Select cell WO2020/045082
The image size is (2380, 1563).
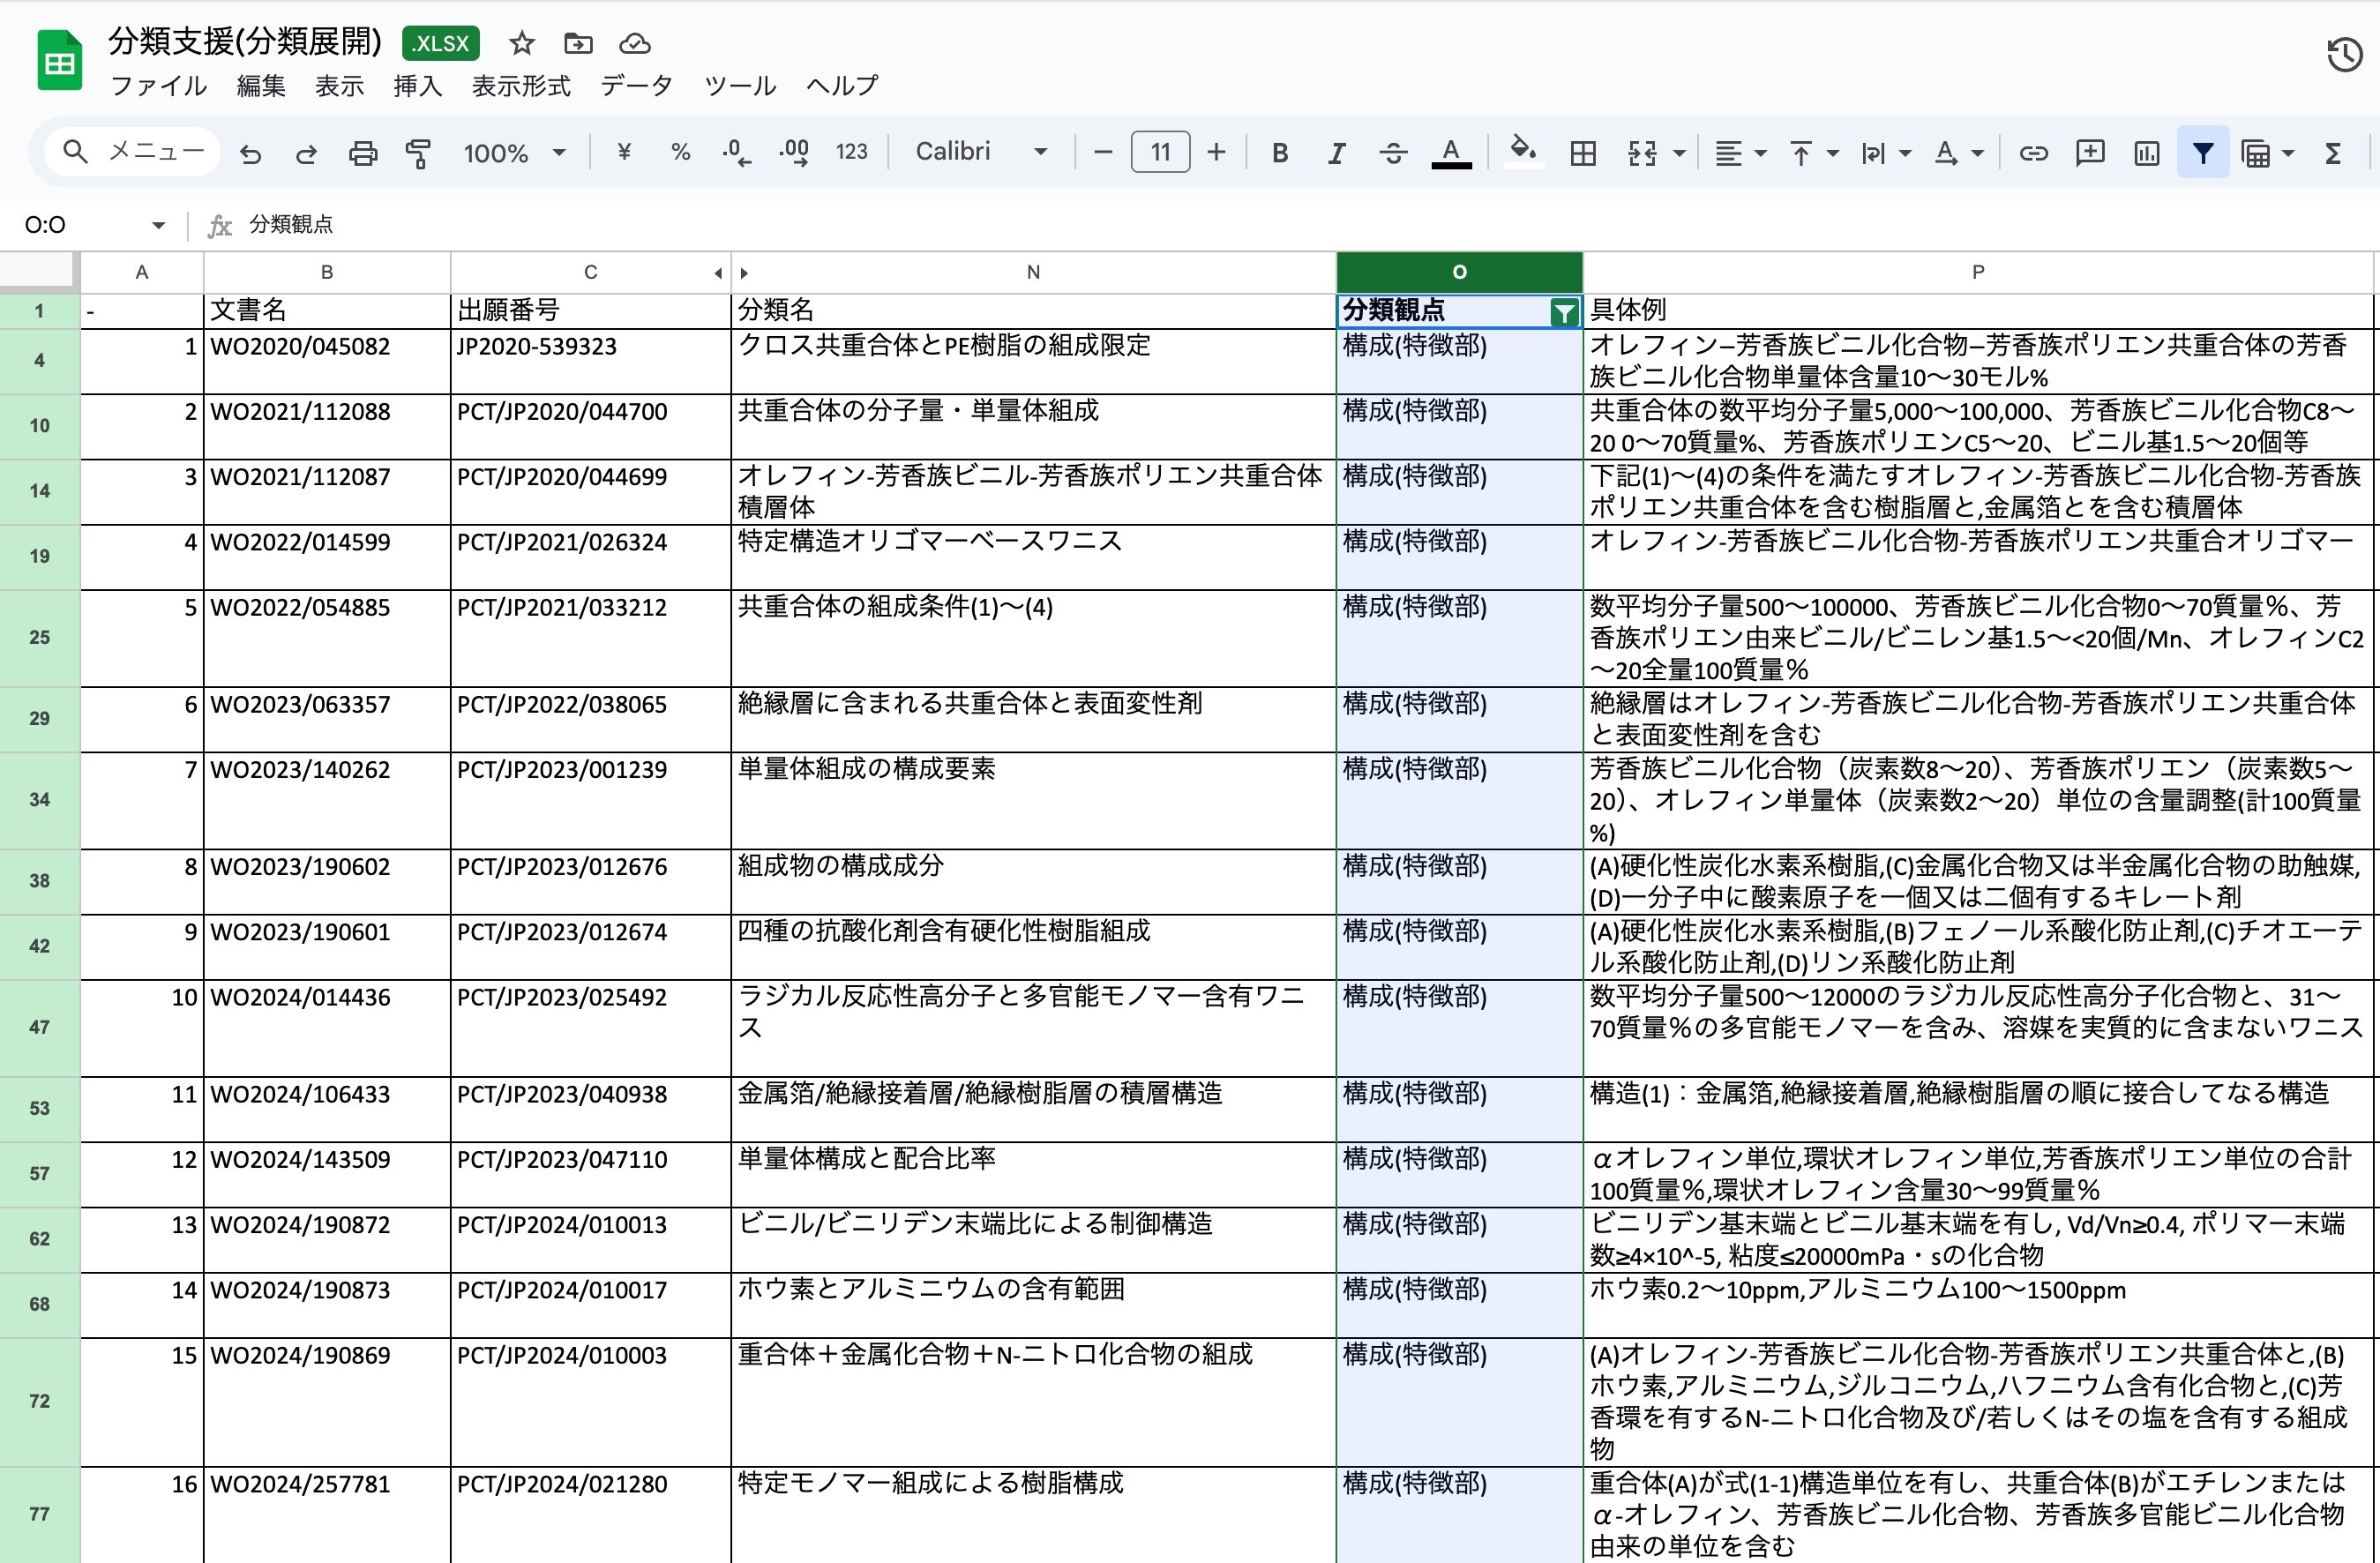(x=327, y=361)
